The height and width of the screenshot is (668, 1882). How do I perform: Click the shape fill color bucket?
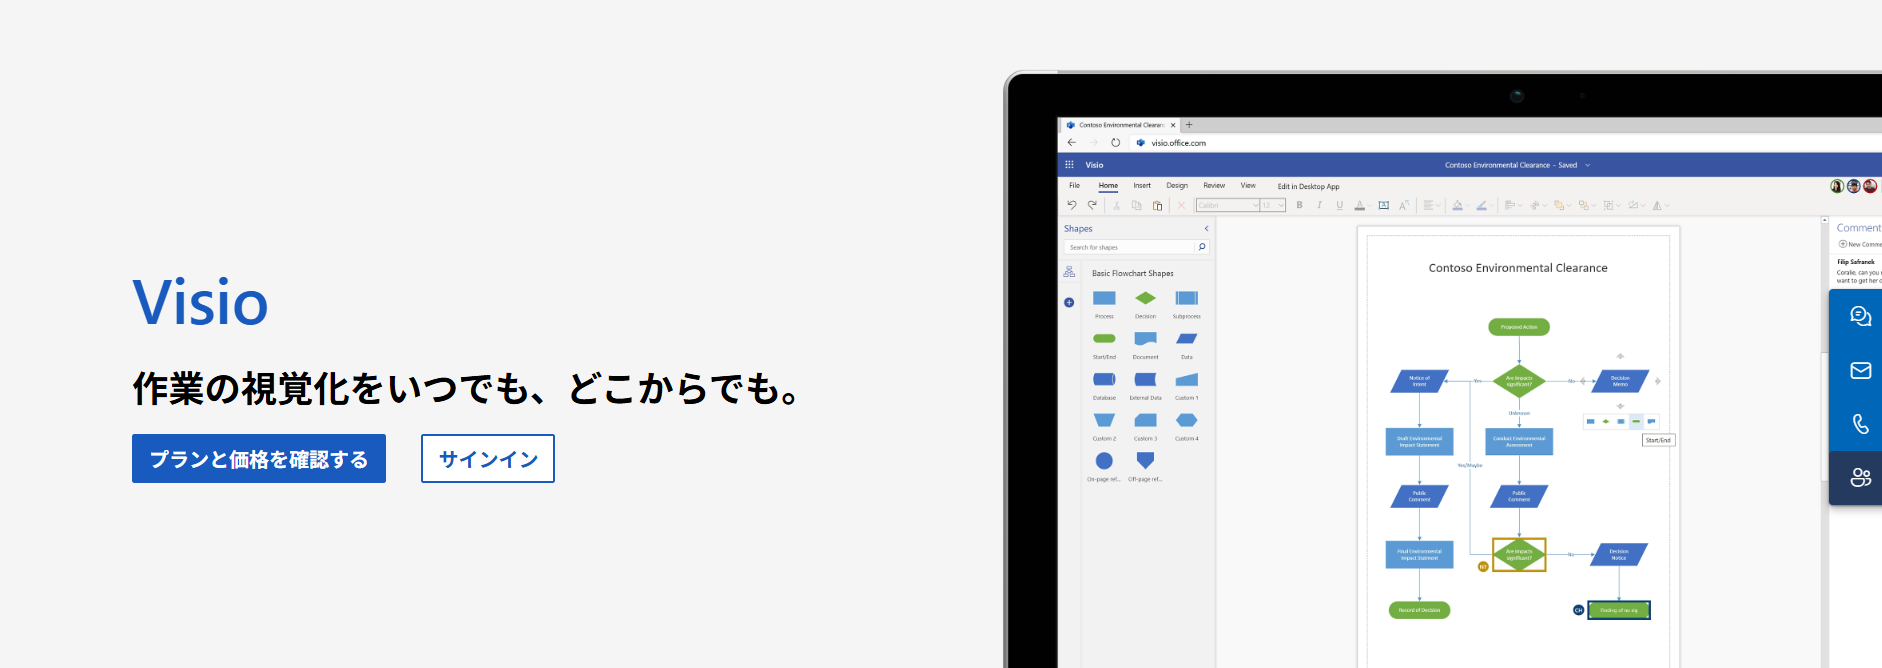point(1458,205)
